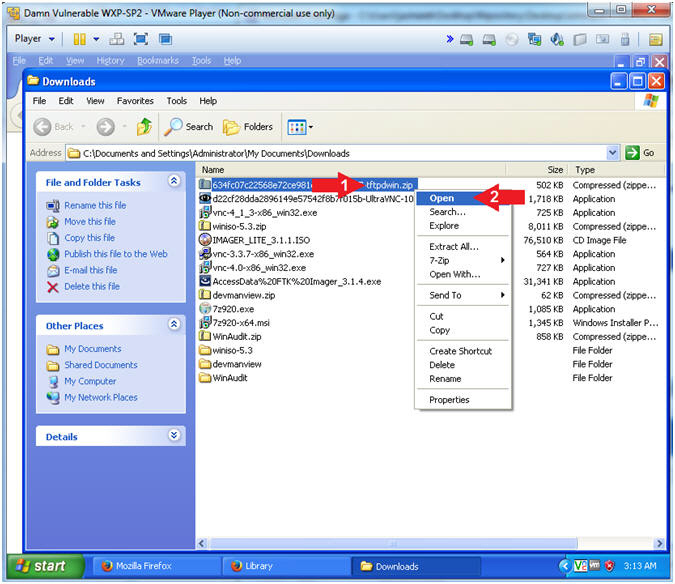Expand the 7-Zip submenu

click(x=463, y=260)
